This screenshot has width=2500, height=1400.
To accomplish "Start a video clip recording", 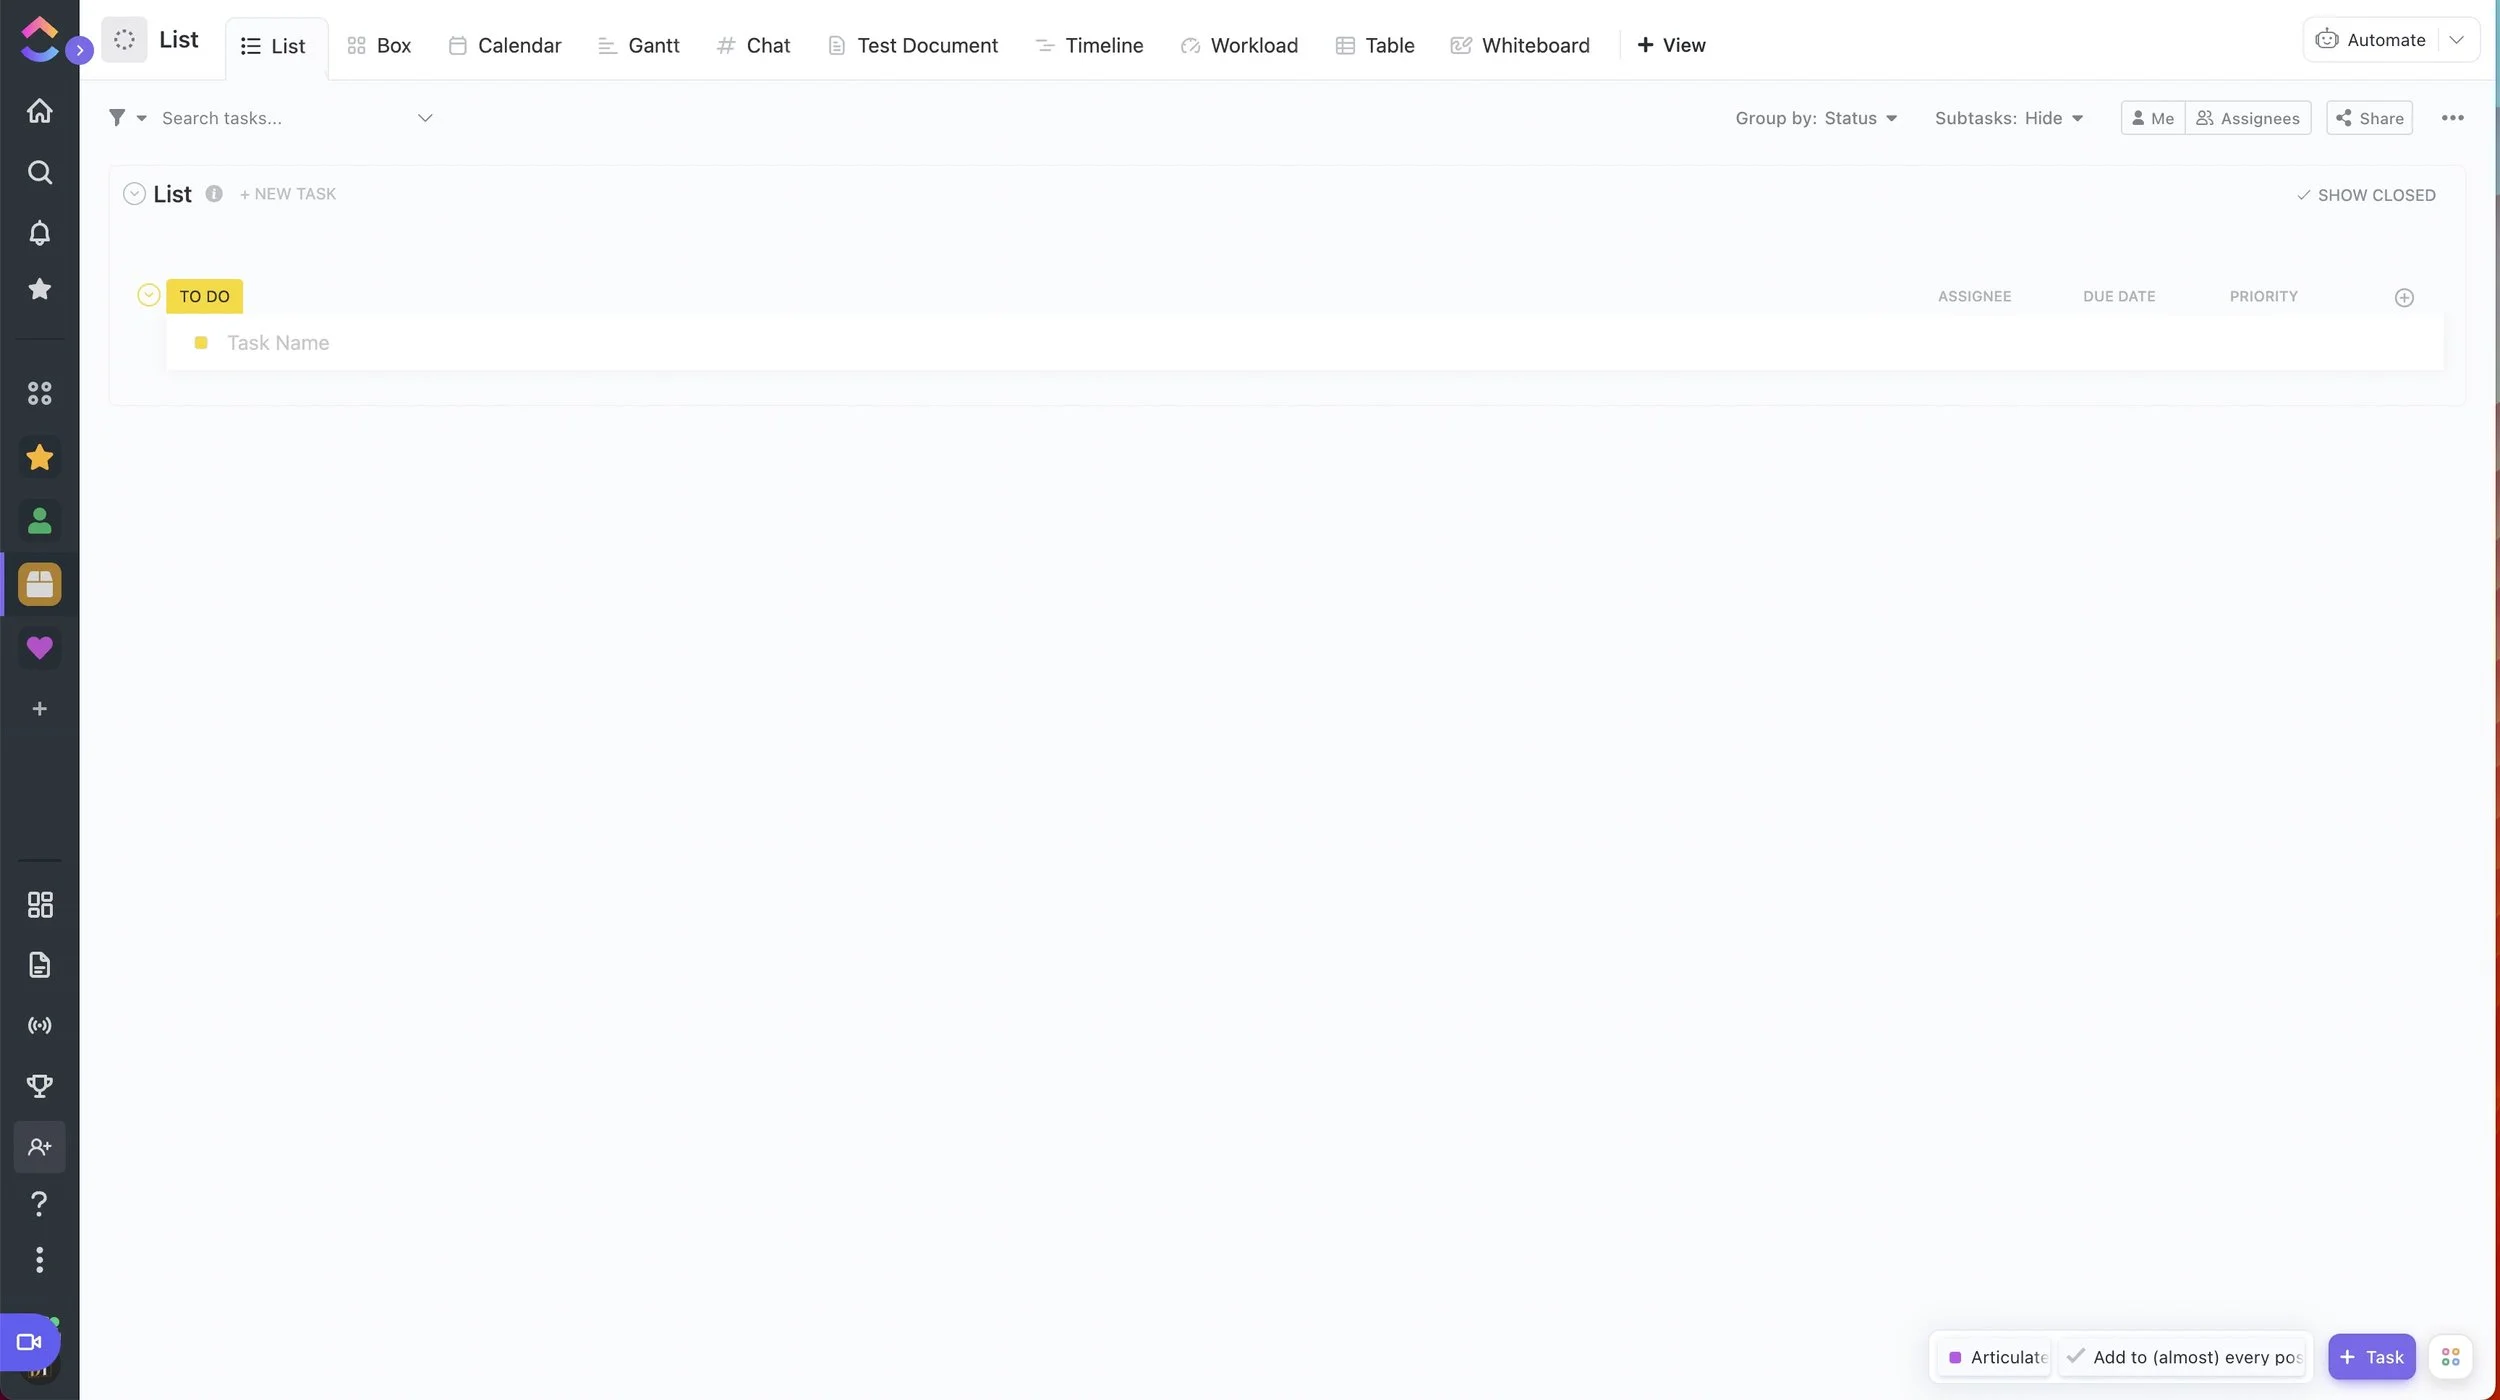I will tap(29, 1342).
